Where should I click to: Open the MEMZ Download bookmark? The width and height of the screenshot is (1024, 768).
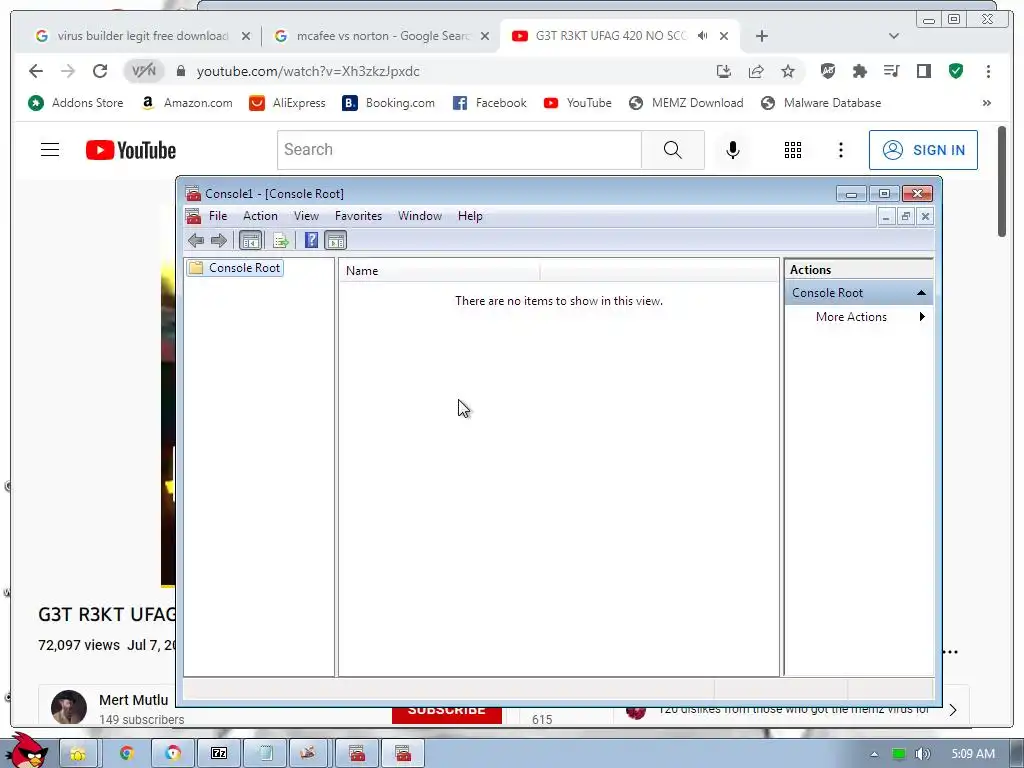click(x=686, y=103)
